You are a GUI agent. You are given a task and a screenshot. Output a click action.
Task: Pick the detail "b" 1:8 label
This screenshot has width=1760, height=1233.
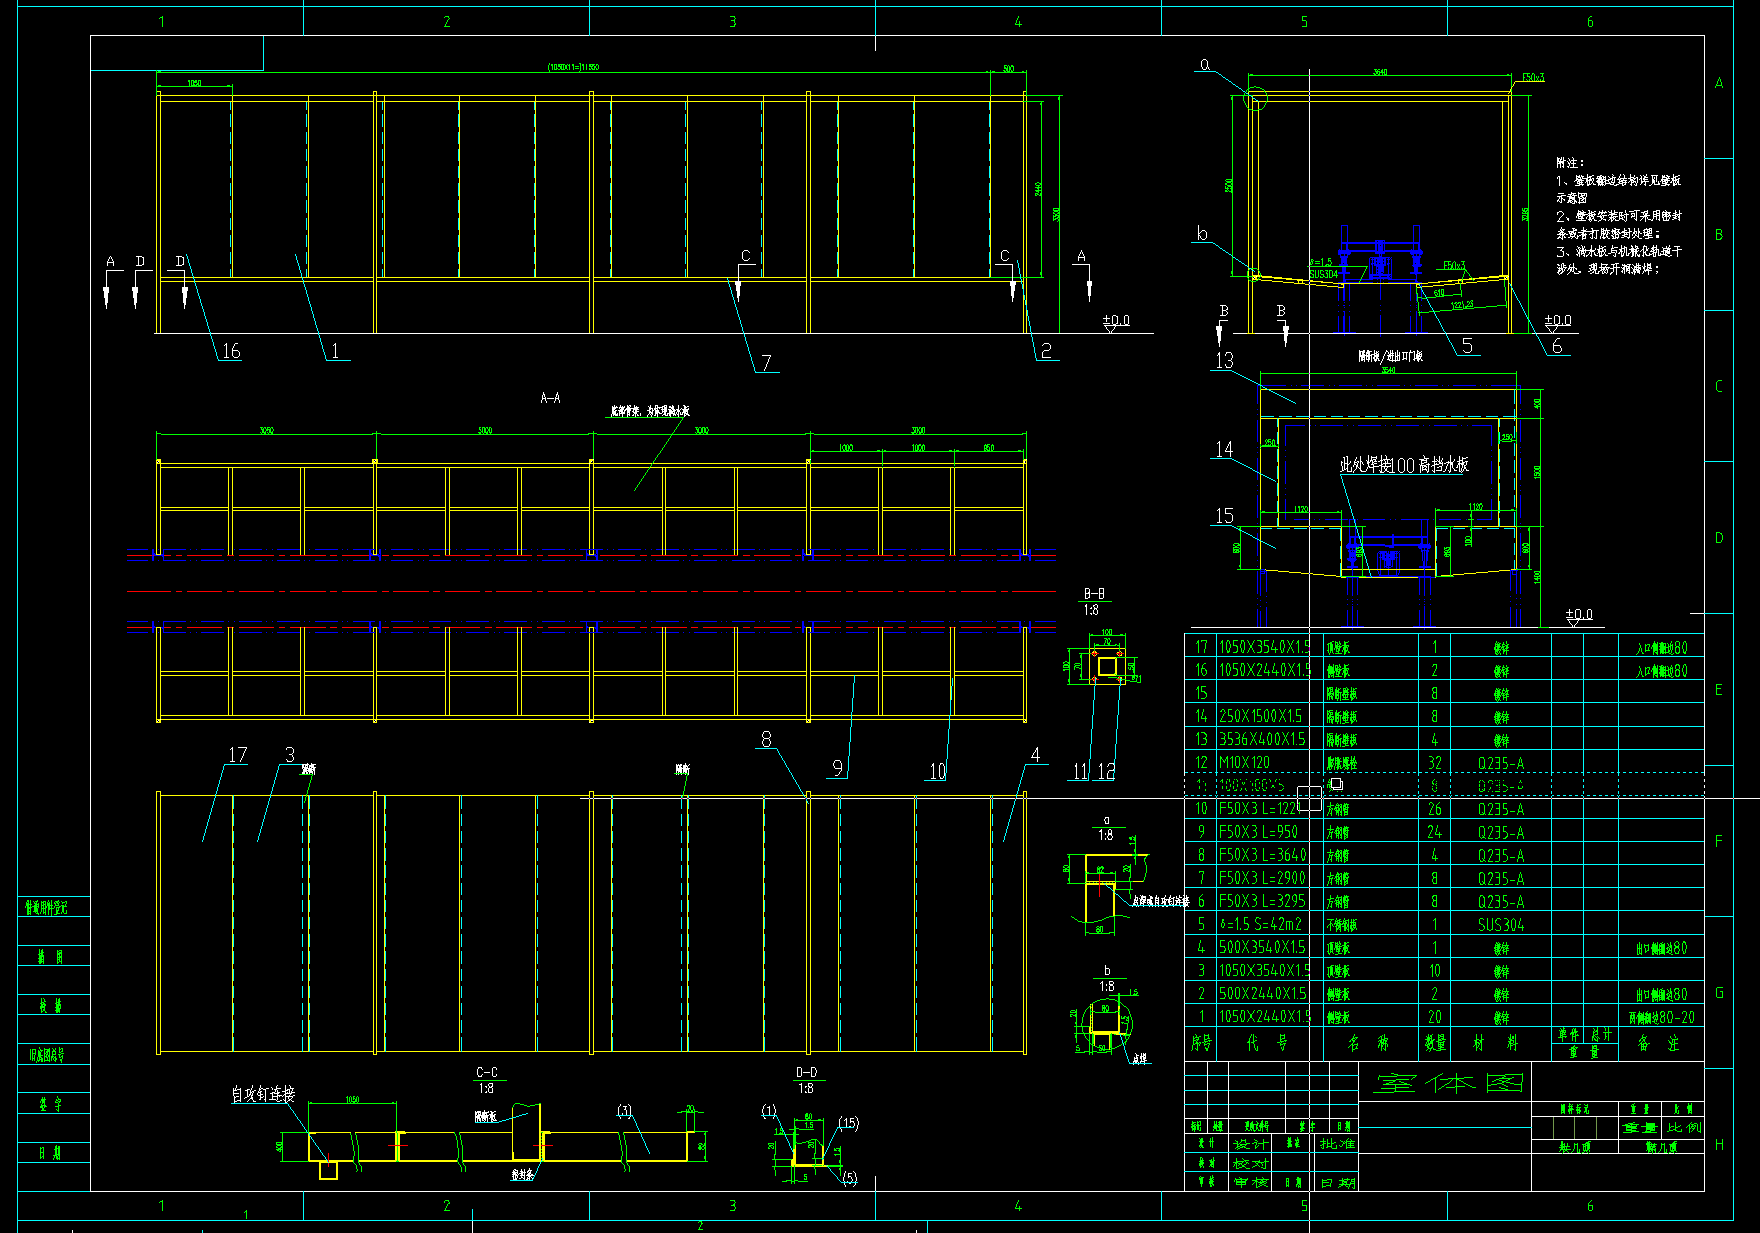pyautogui.click(x=1106, y=978)
